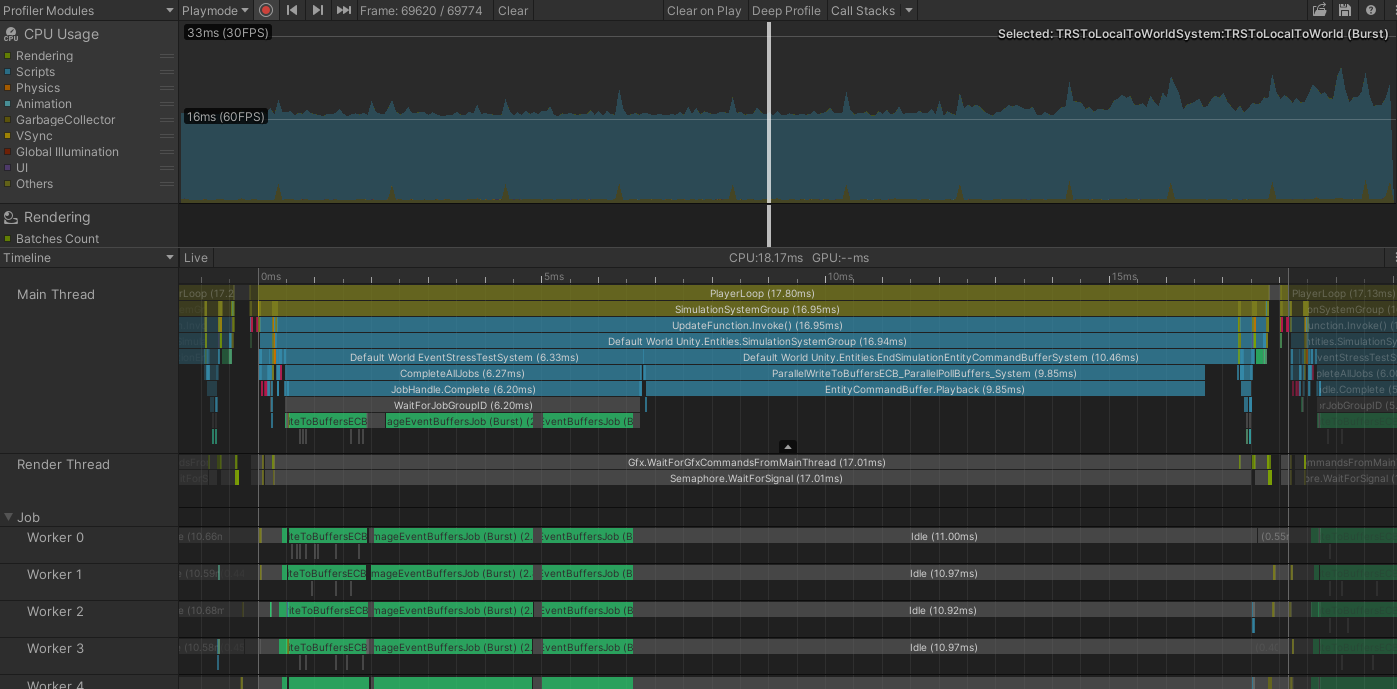The width and height of the screenshot is (1397, 689).
Task: Select Idle (11.00ms) on Worker 0
Action: (944, 537)
